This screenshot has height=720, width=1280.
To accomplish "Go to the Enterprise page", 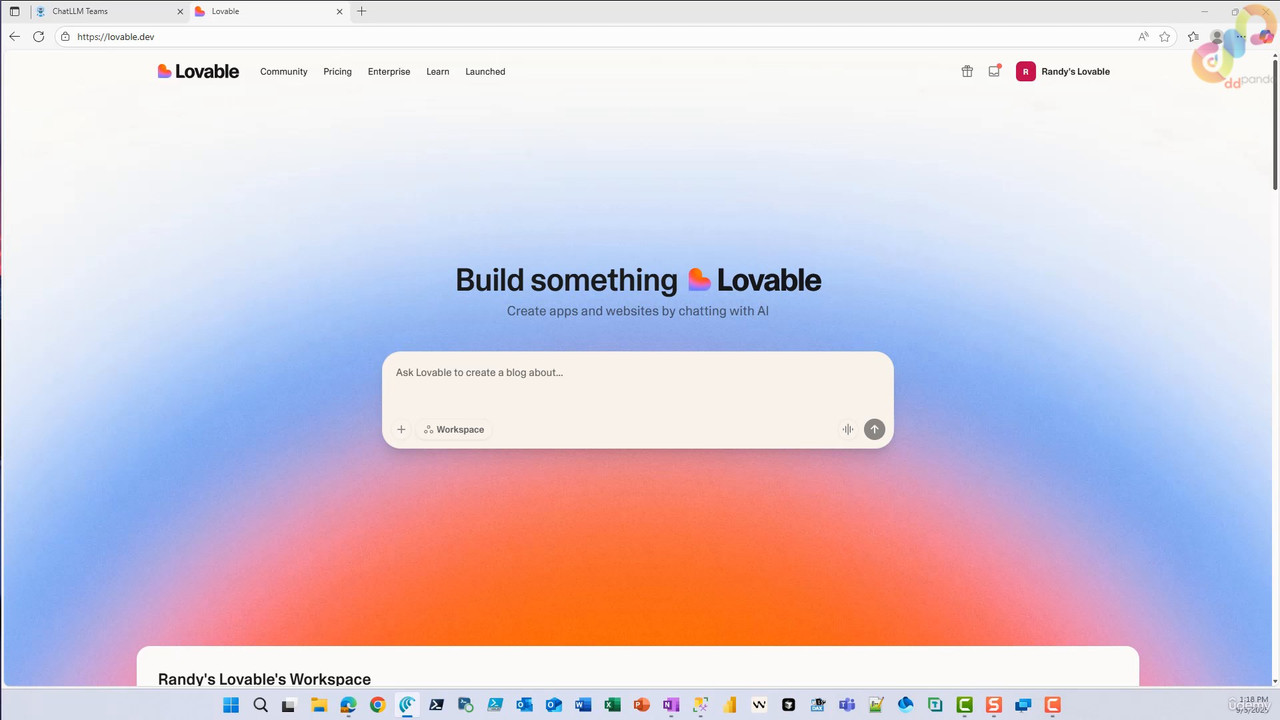I will [x=389, y=72].
